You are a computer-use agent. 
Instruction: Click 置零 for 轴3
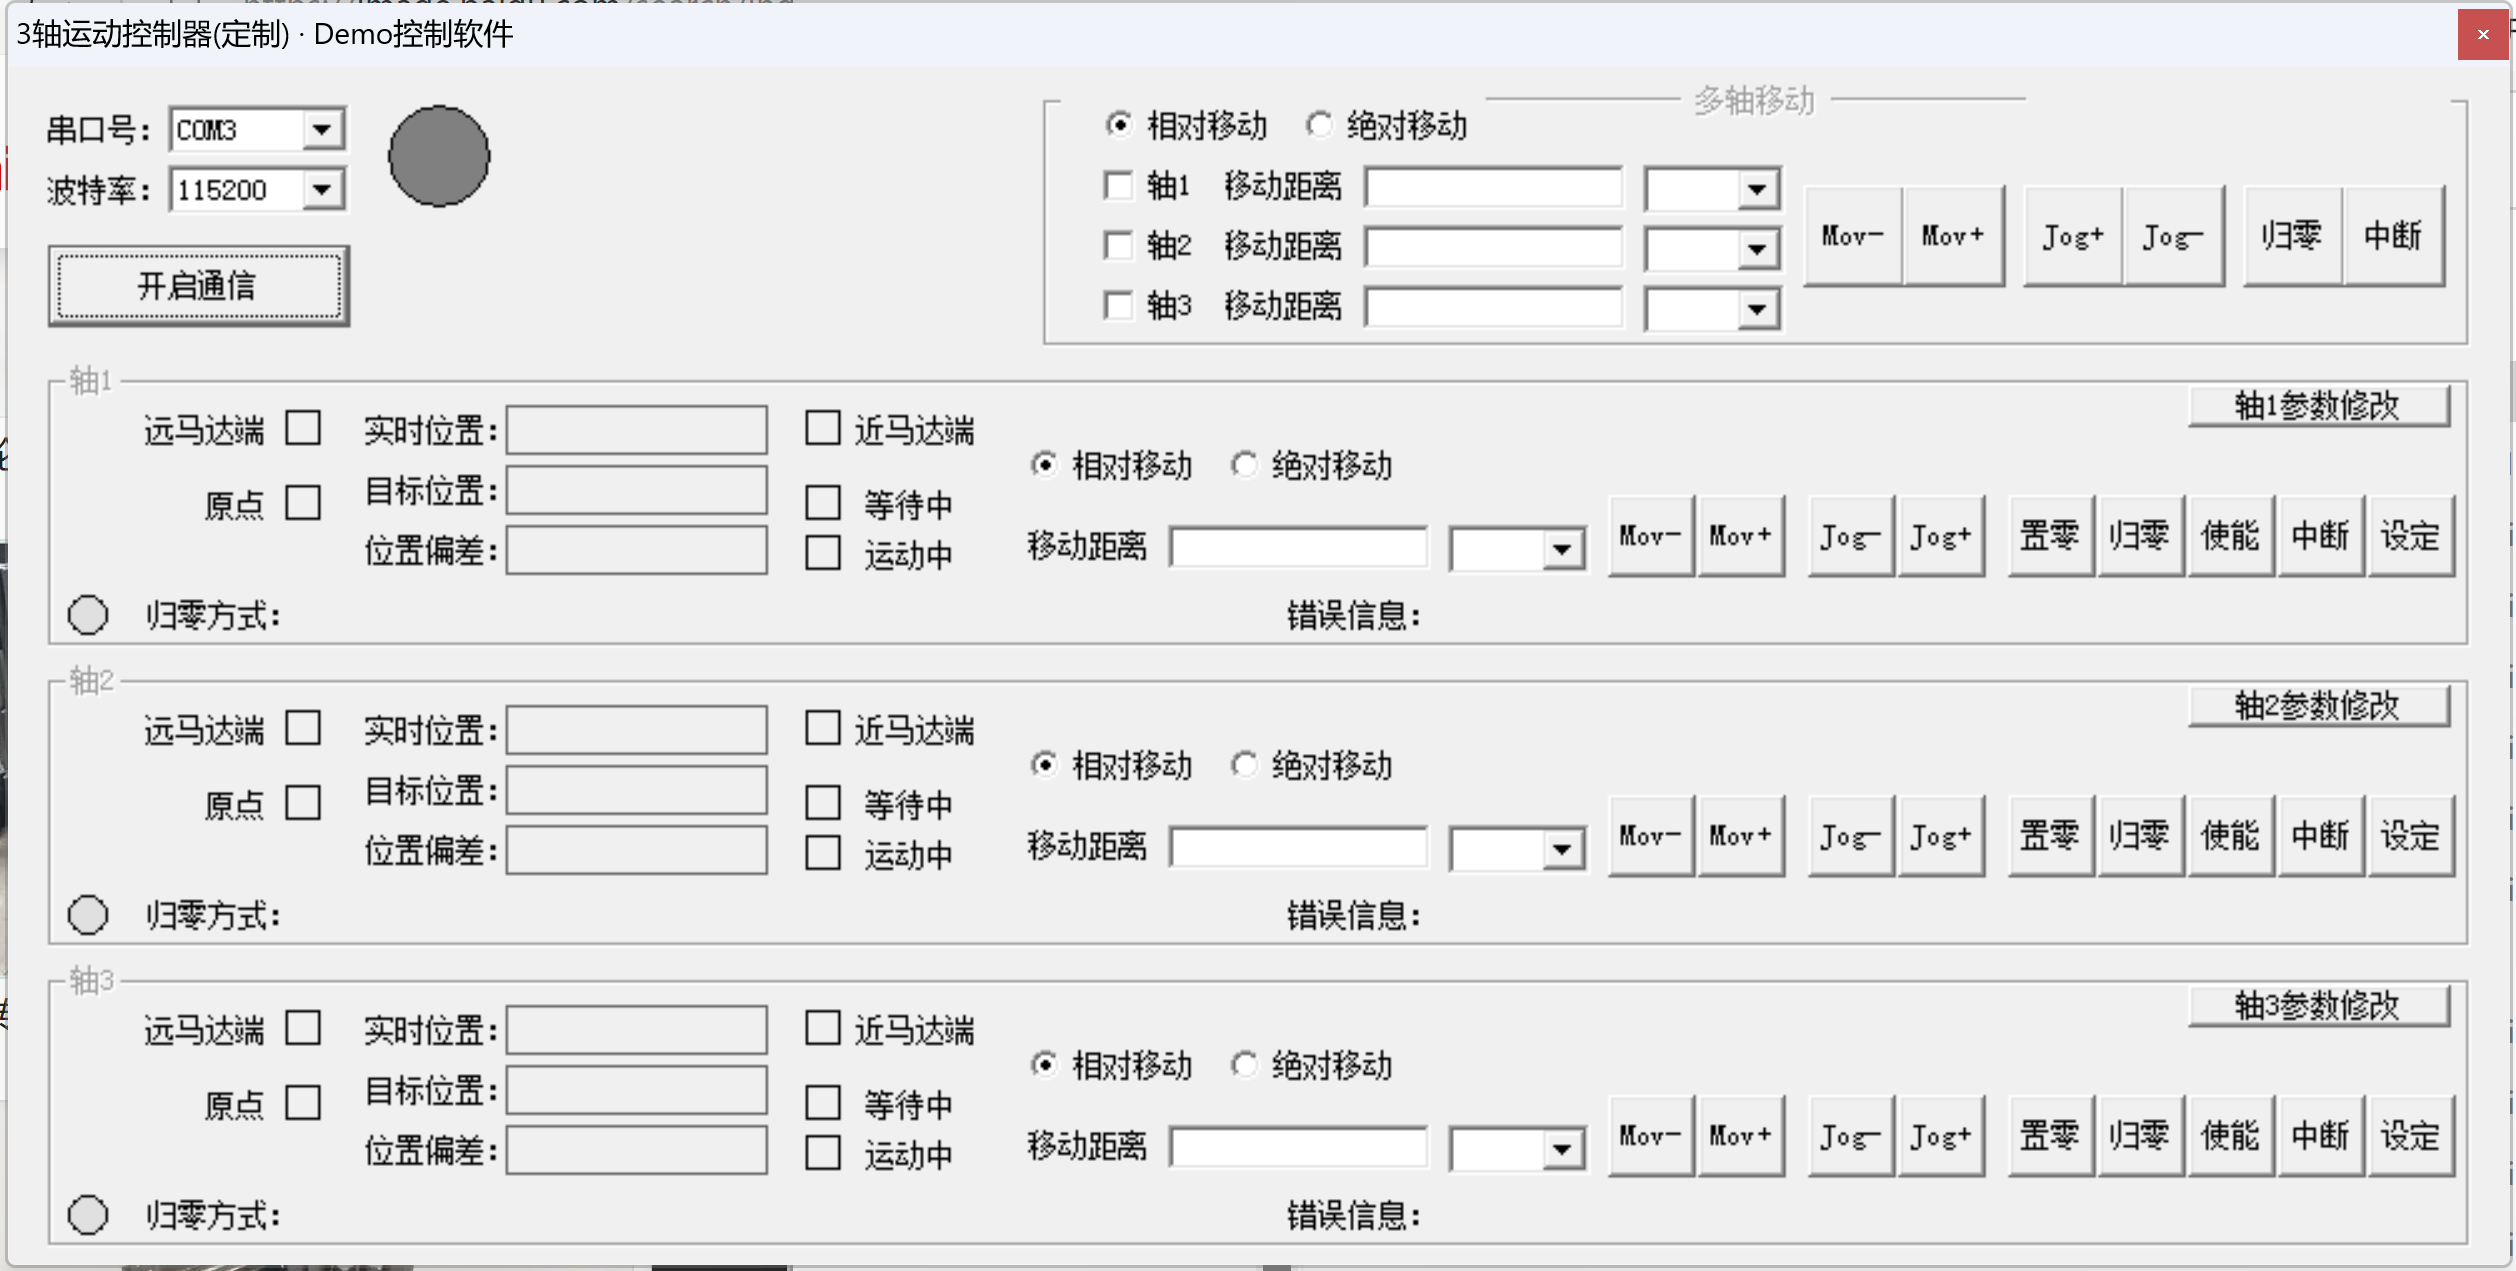[2051, 1136]
